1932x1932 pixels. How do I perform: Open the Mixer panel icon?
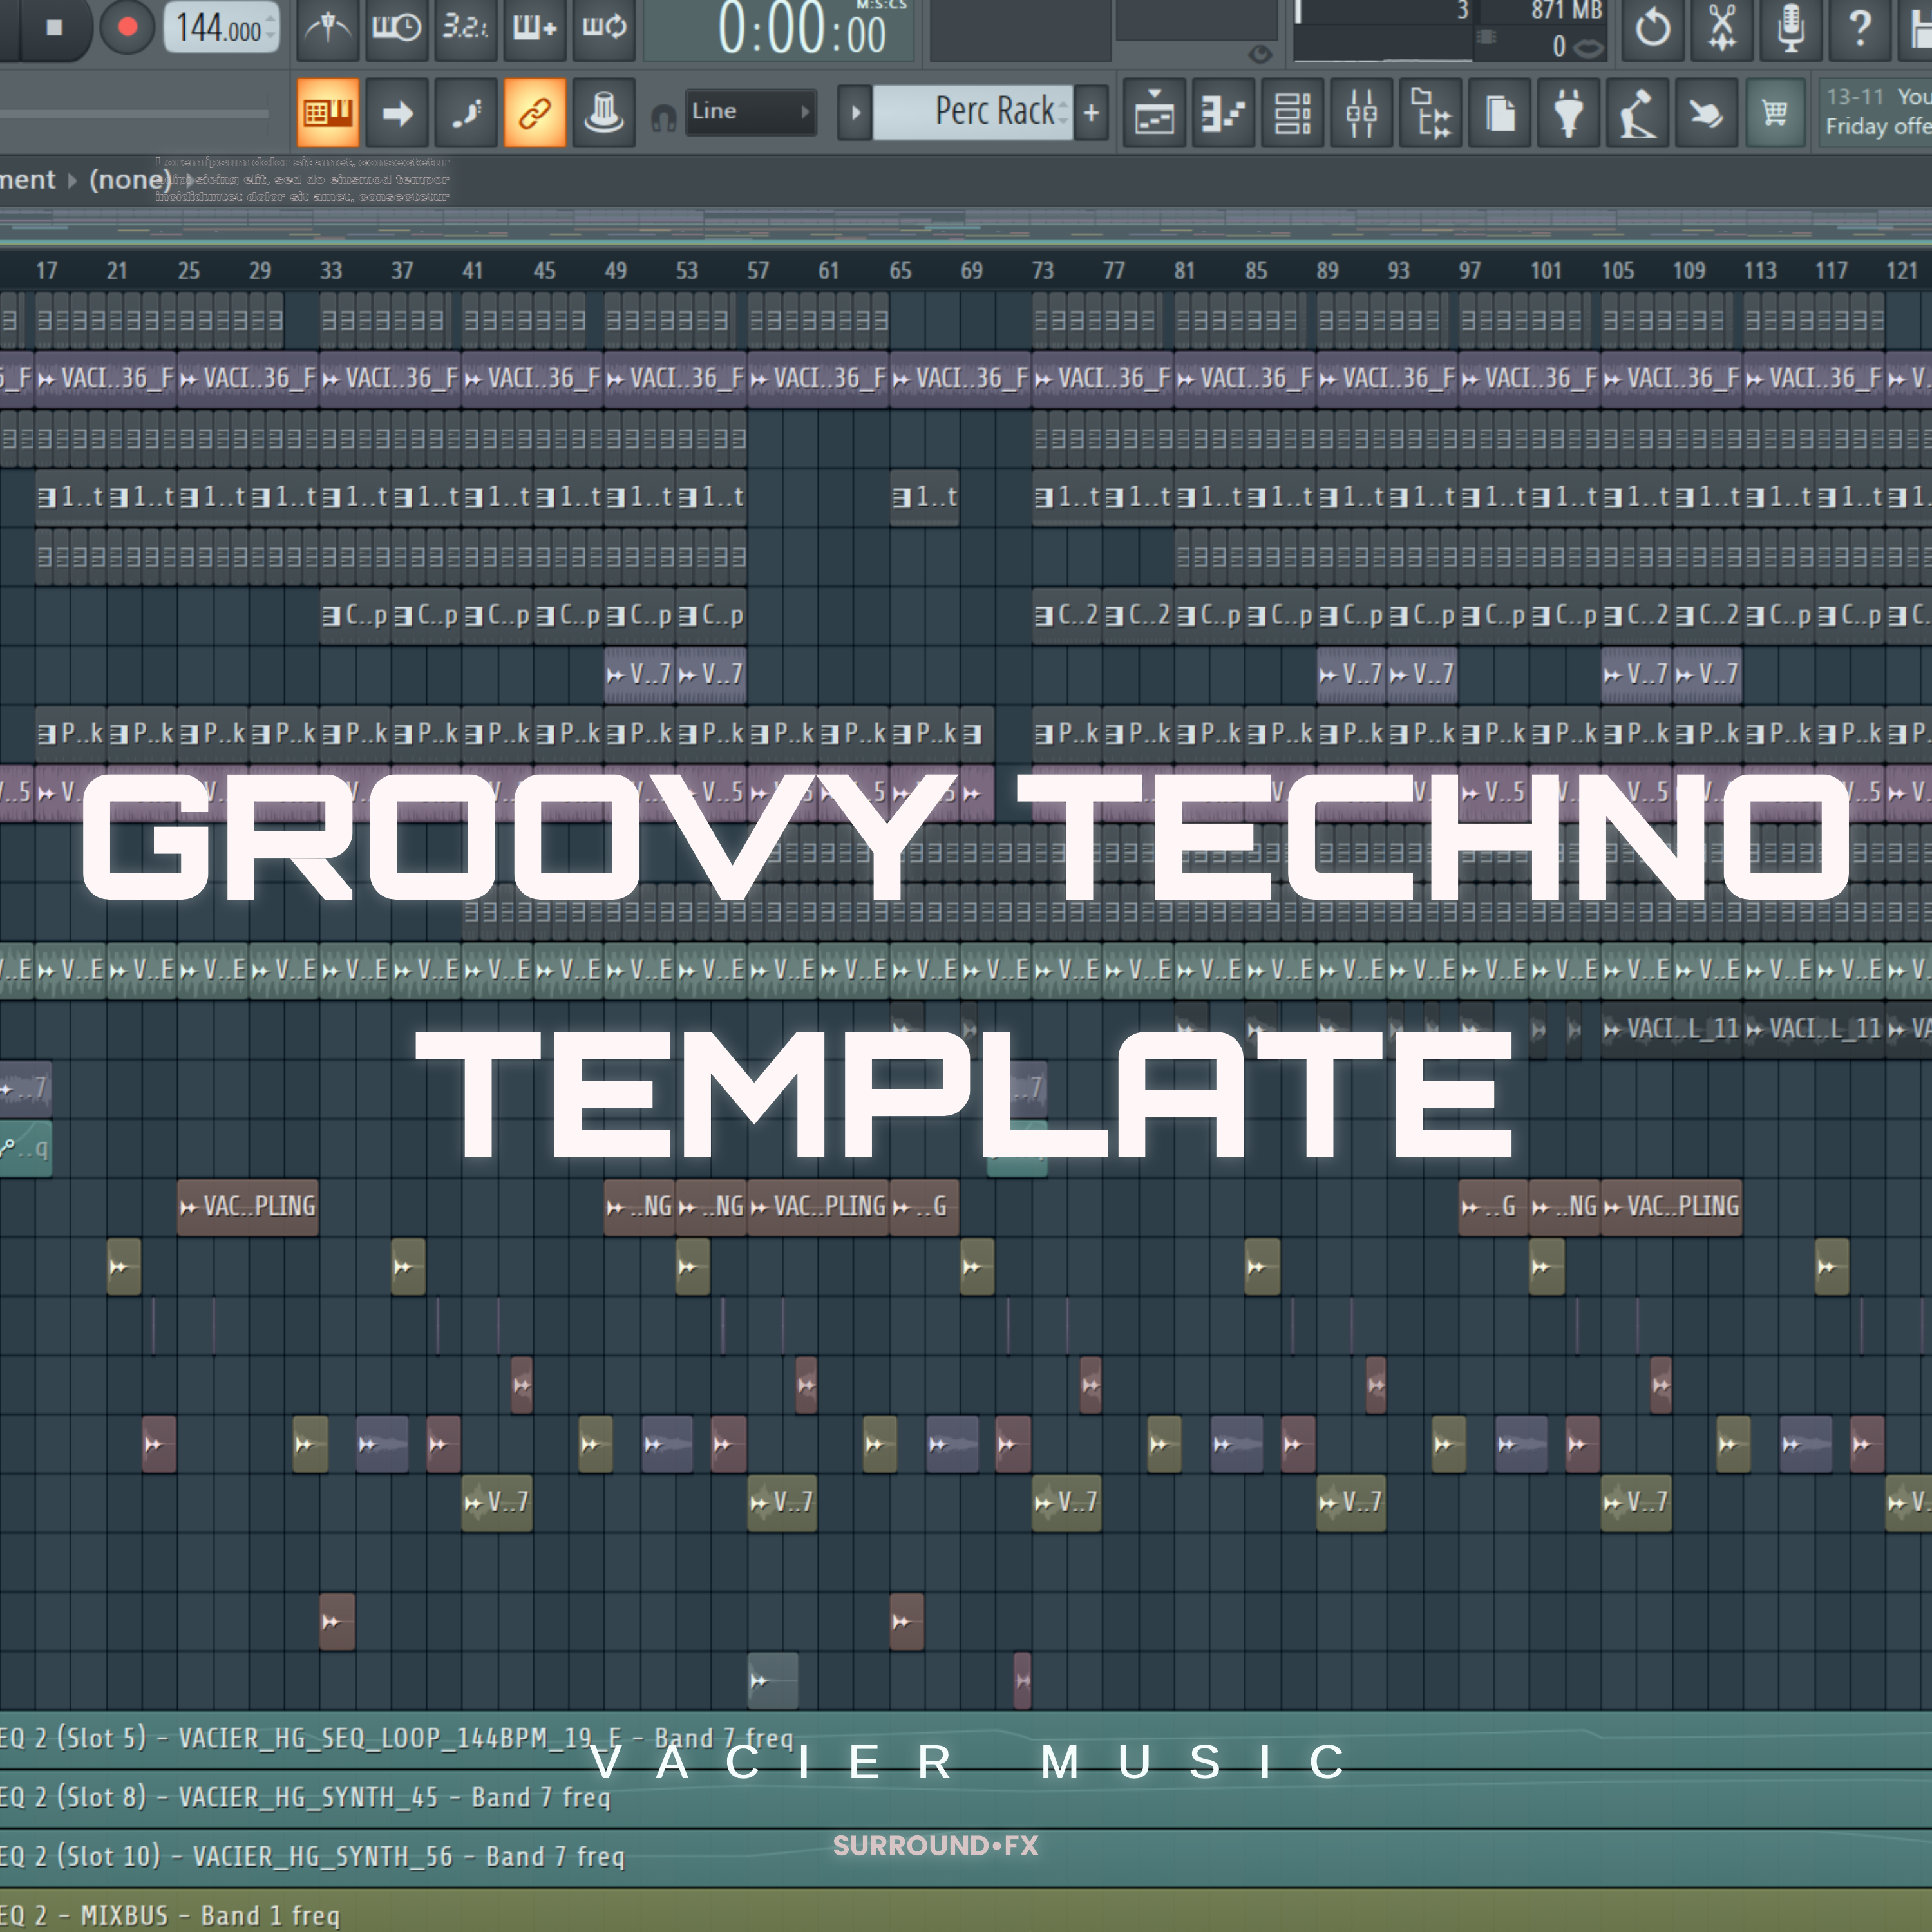[x=1360, y=113]
